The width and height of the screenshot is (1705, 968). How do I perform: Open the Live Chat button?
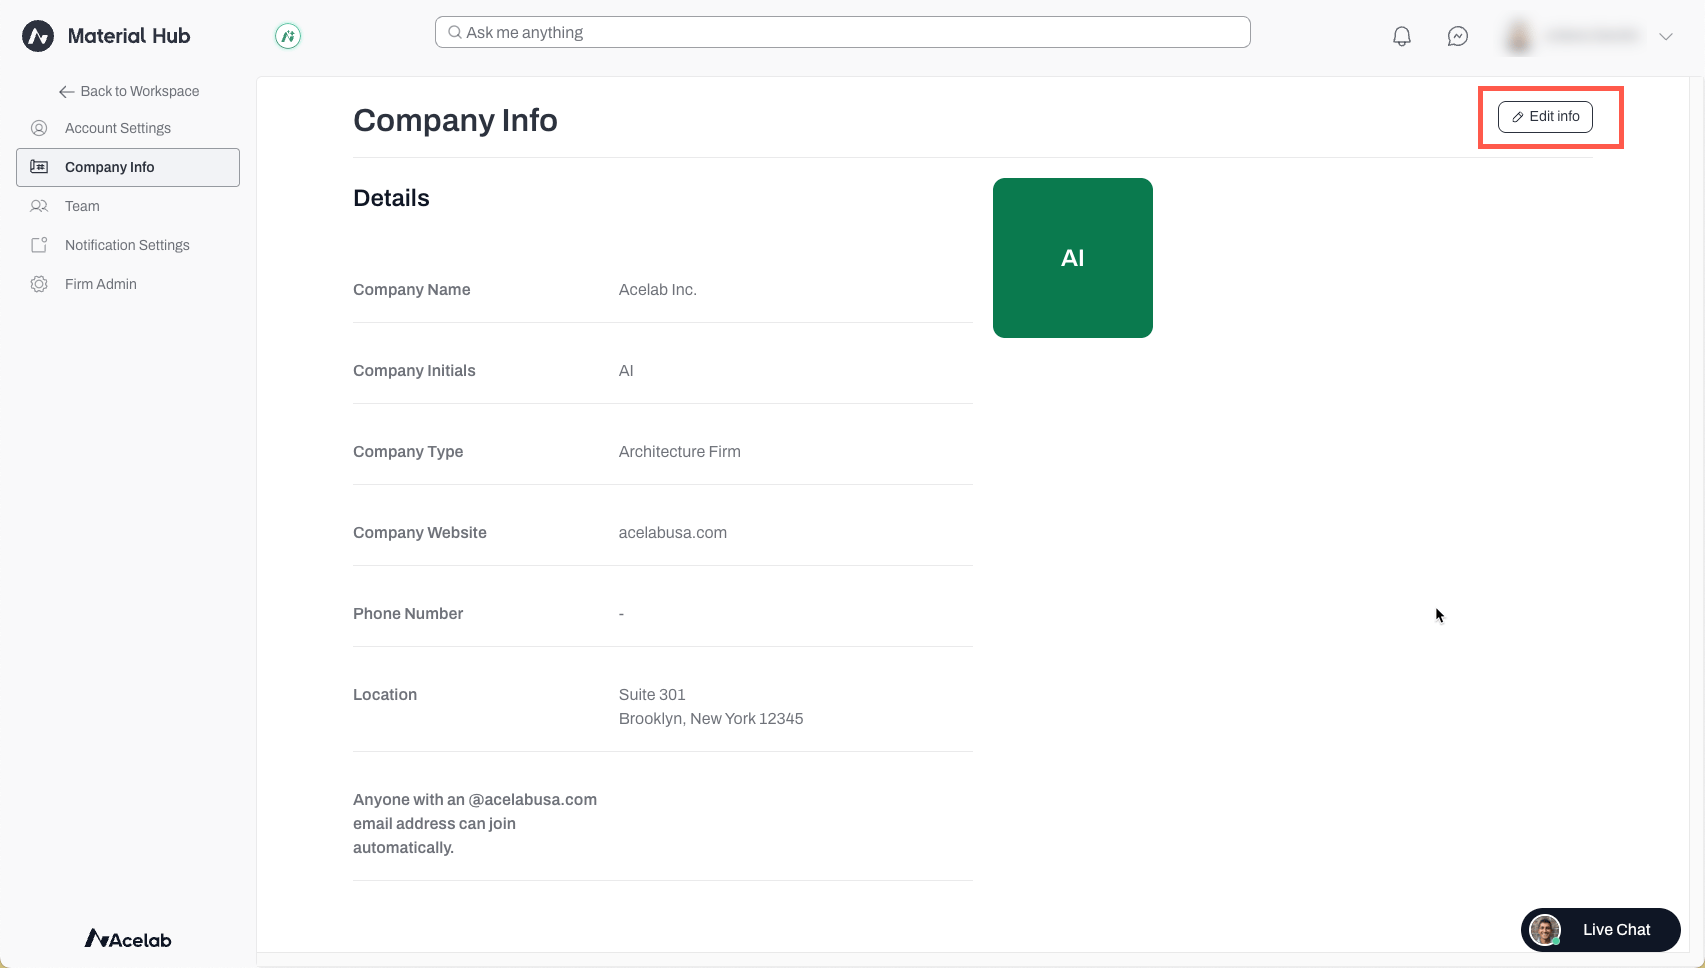pyautogui.click(x=1600, y=930)
